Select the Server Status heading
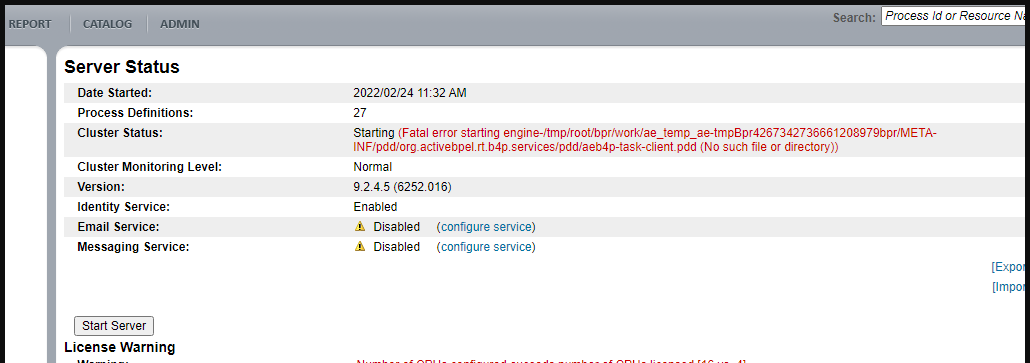Screen dimensions: 1030x363 (122, 67)
